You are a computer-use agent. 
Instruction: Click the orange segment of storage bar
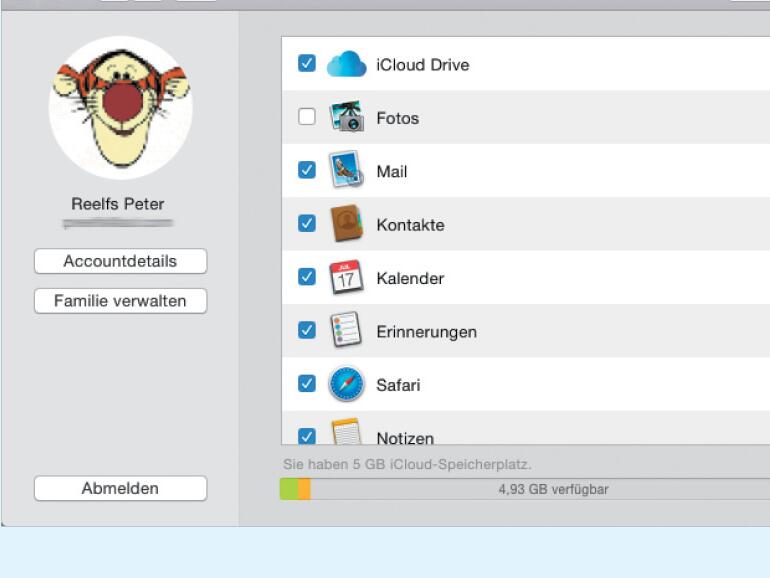pyautogui.click(x=304, y=489)
